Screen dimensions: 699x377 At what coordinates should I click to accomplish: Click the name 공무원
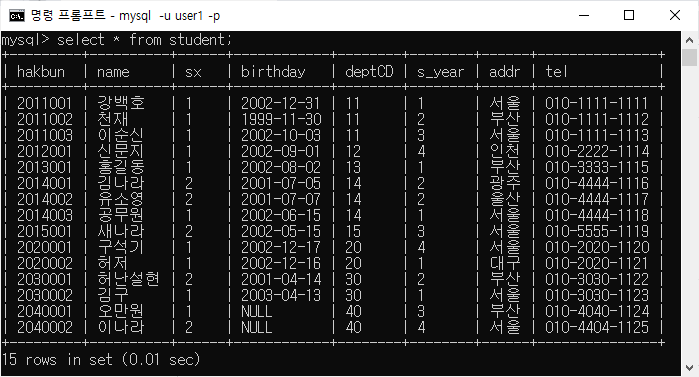121,216
